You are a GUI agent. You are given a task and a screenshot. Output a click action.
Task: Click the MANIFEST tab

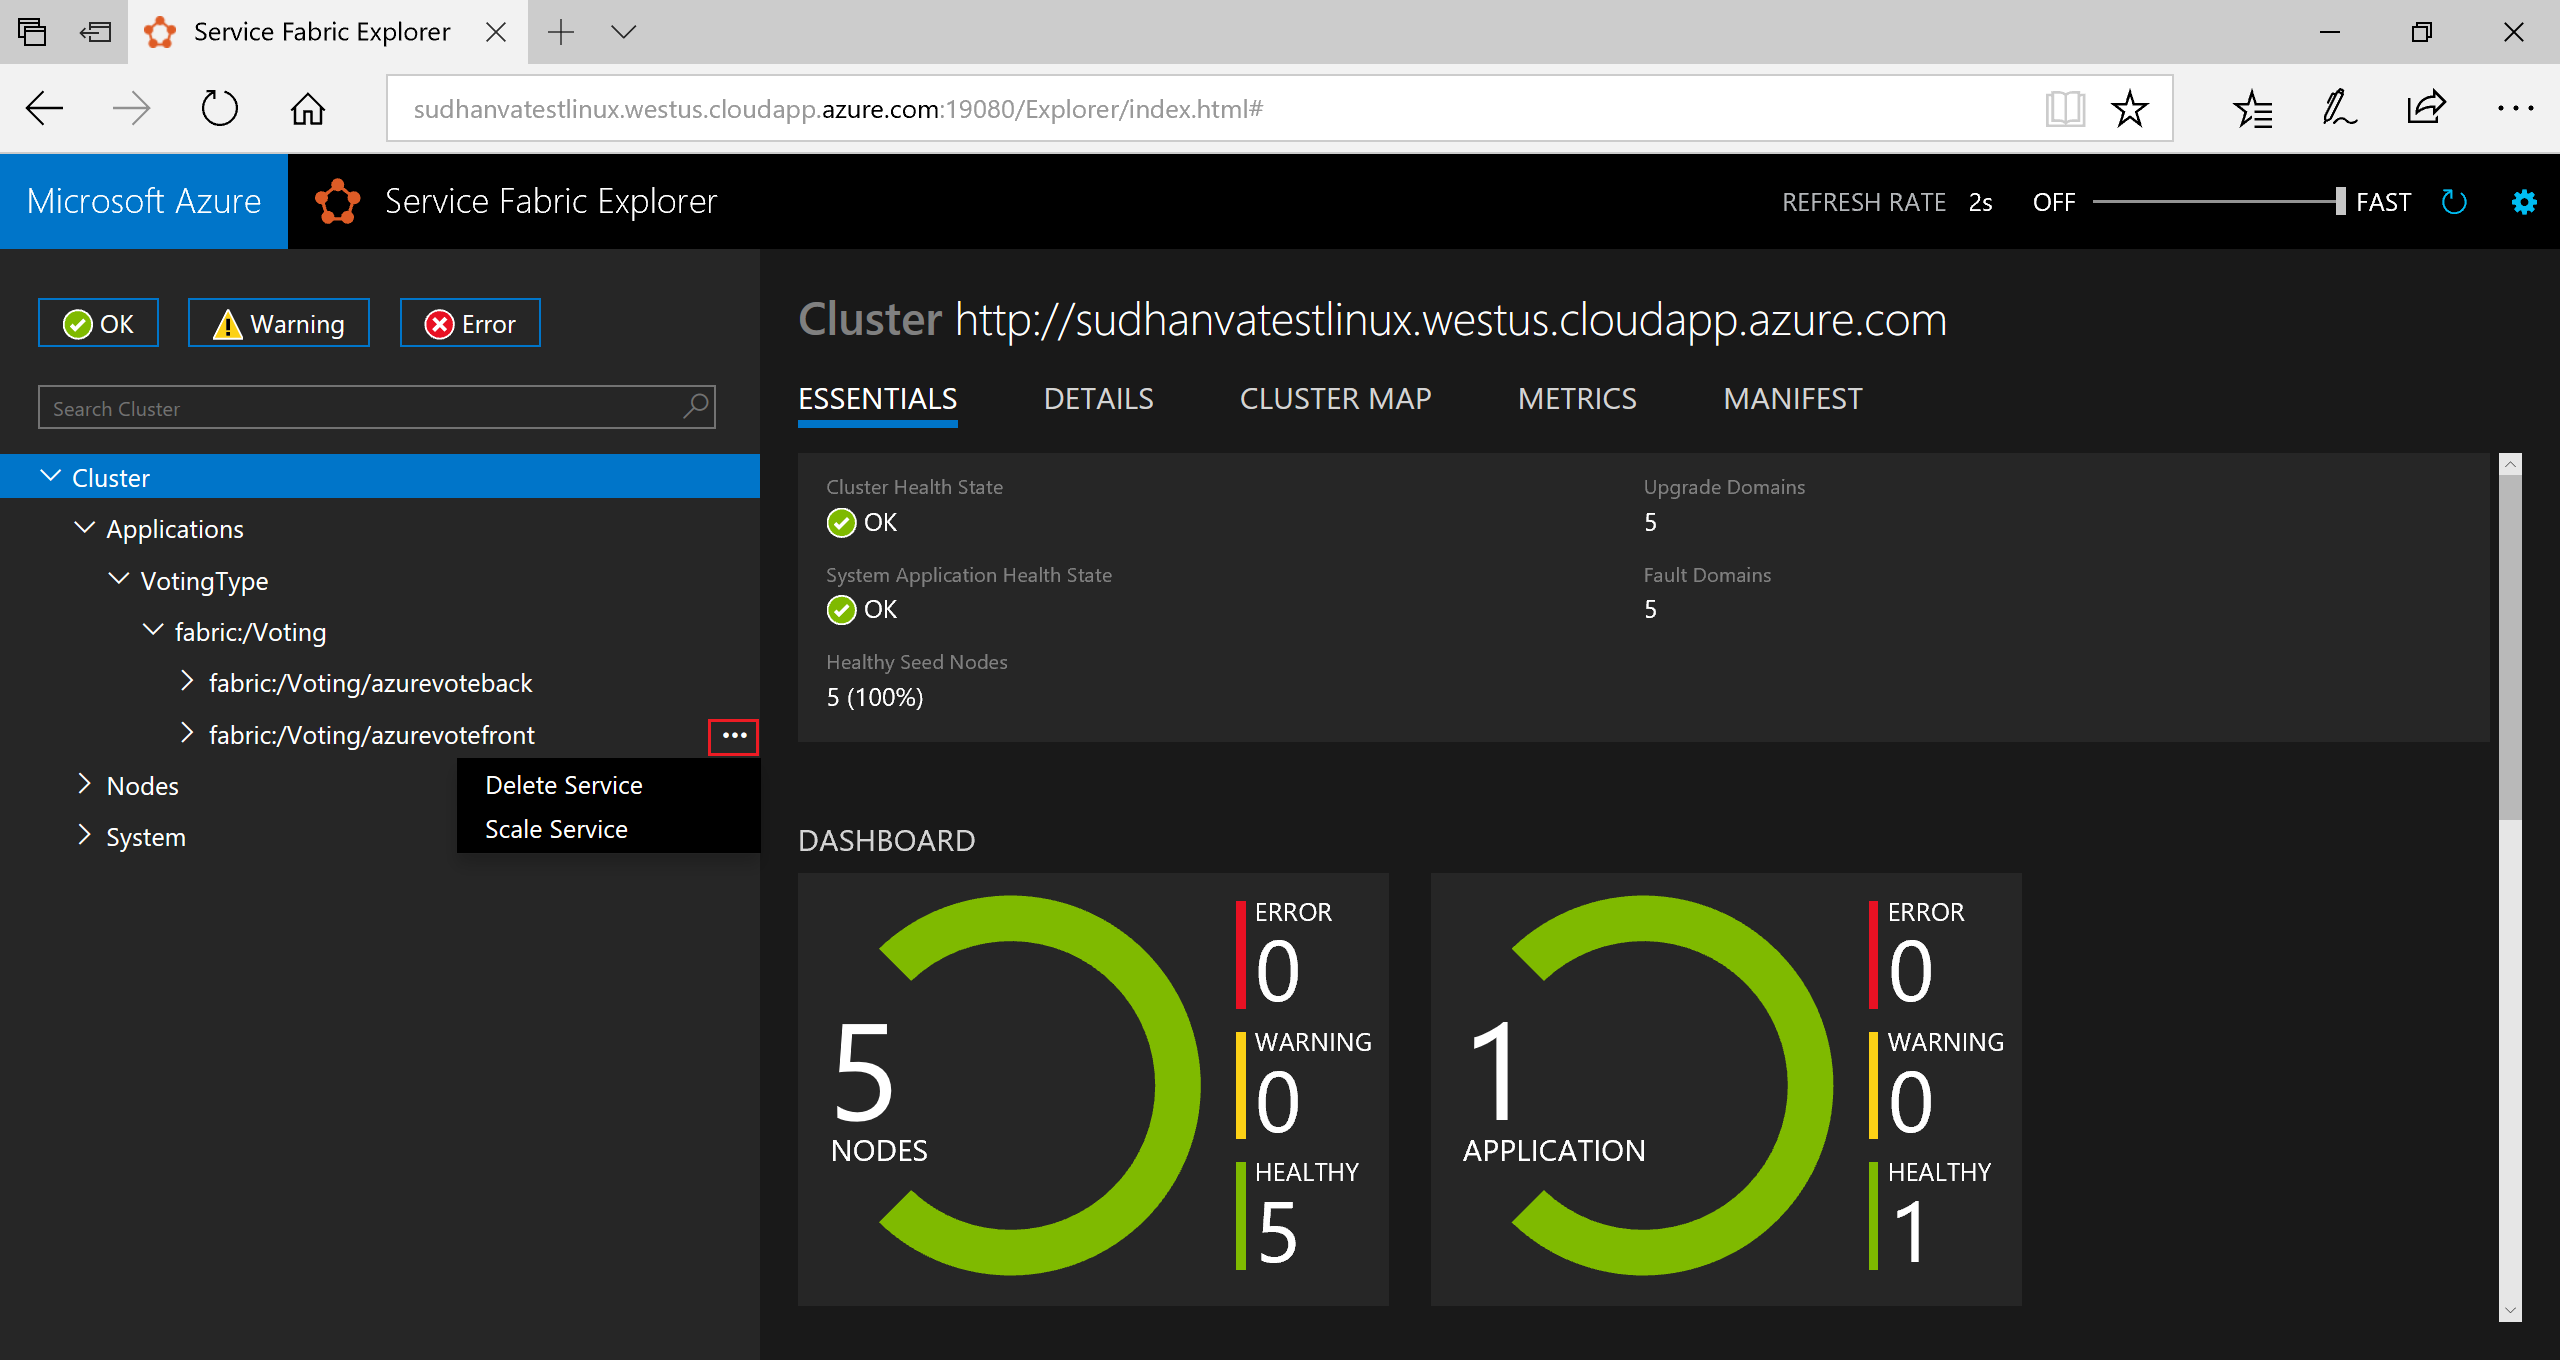pyautogui.click(x=1791, y=398)
